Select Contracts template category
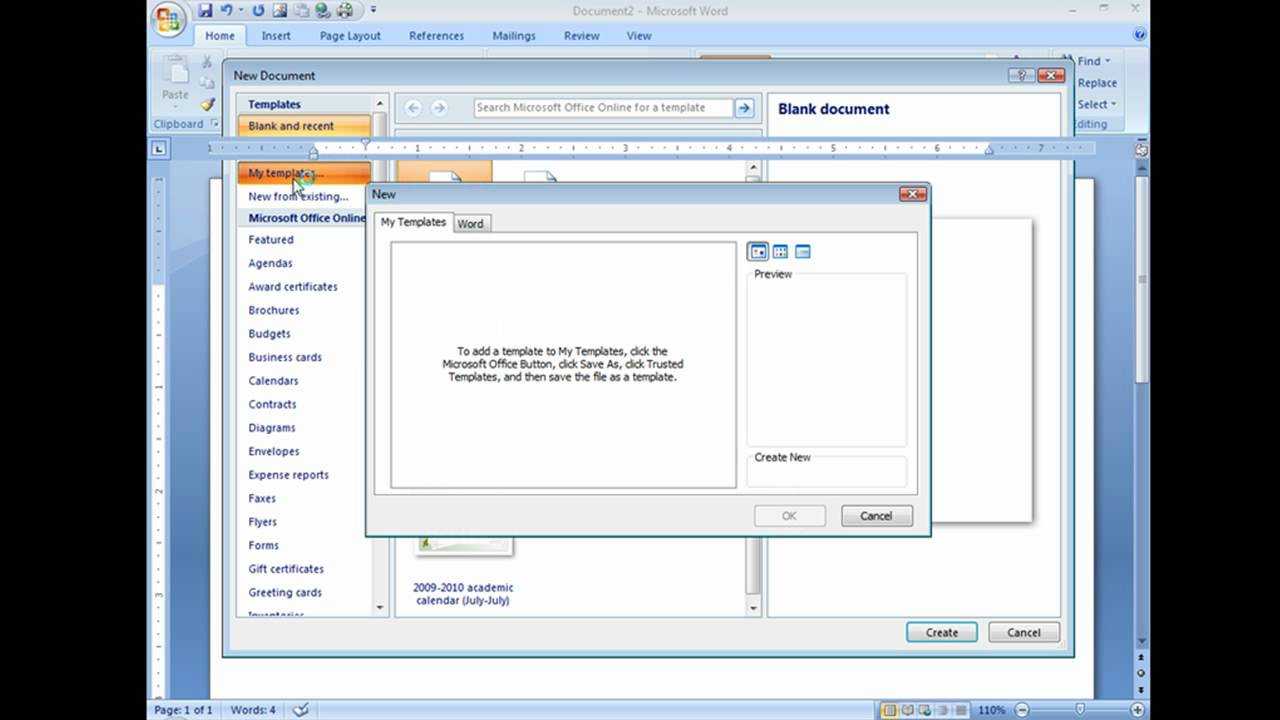Viewport: 1280px width, 720px height. coord(272,404)
